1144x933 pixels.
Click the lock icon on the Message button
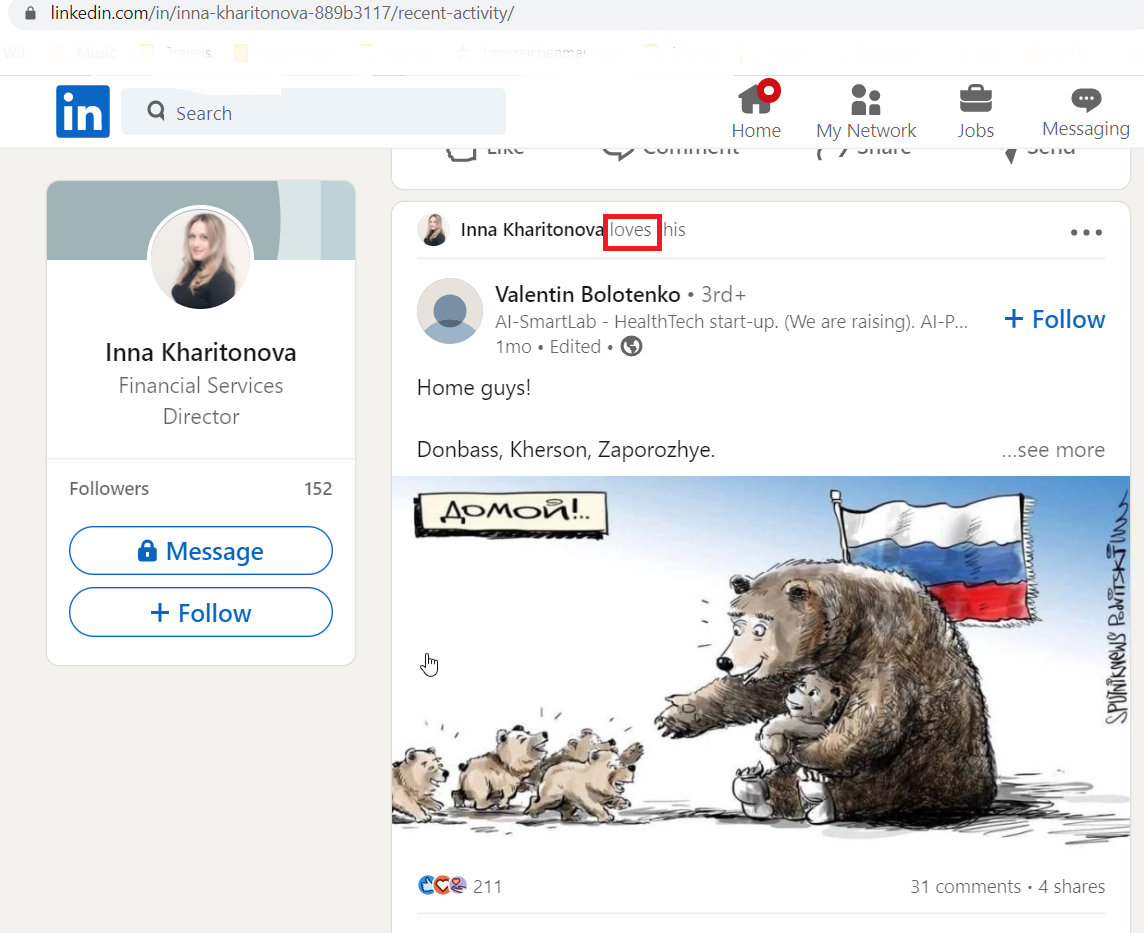click(147, 550)
